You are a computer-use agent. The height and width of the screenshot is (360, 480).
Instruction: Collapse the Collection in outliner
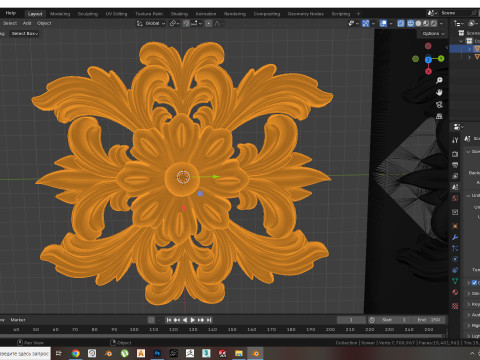point(461,41)
